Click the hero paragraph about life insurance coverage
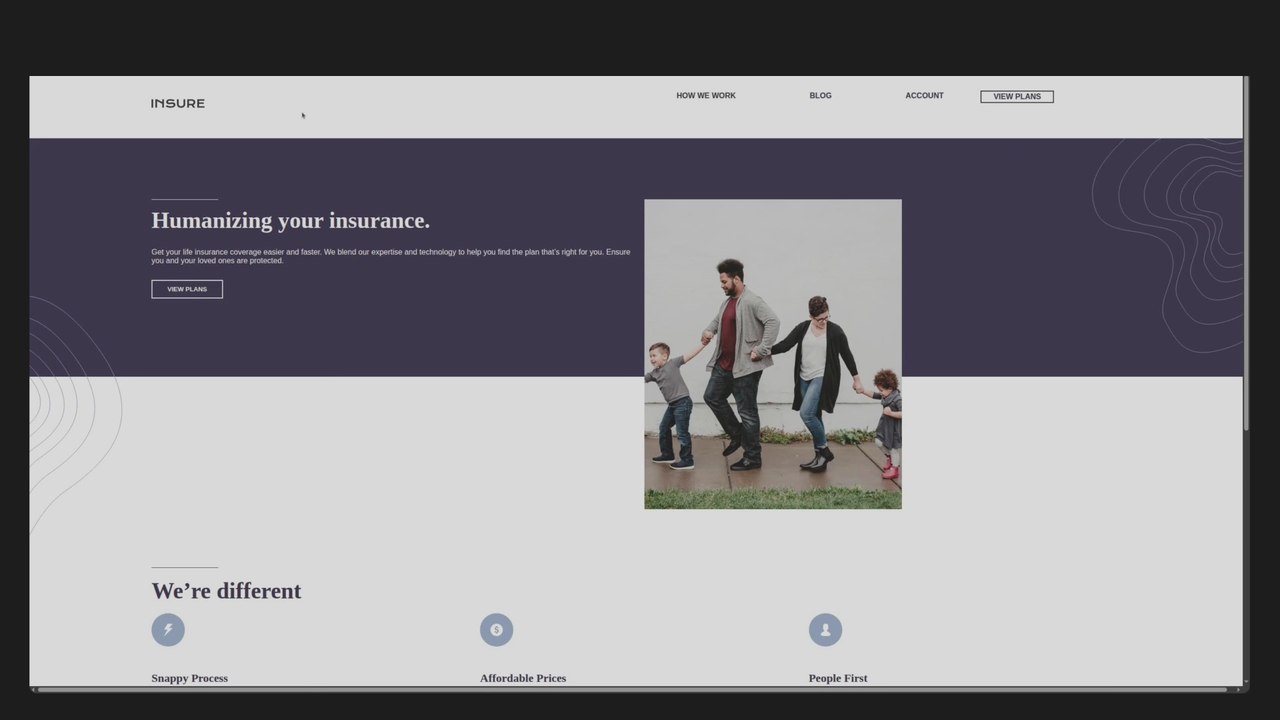This screenshot has height=720, width=1280. tap(391, 256)
